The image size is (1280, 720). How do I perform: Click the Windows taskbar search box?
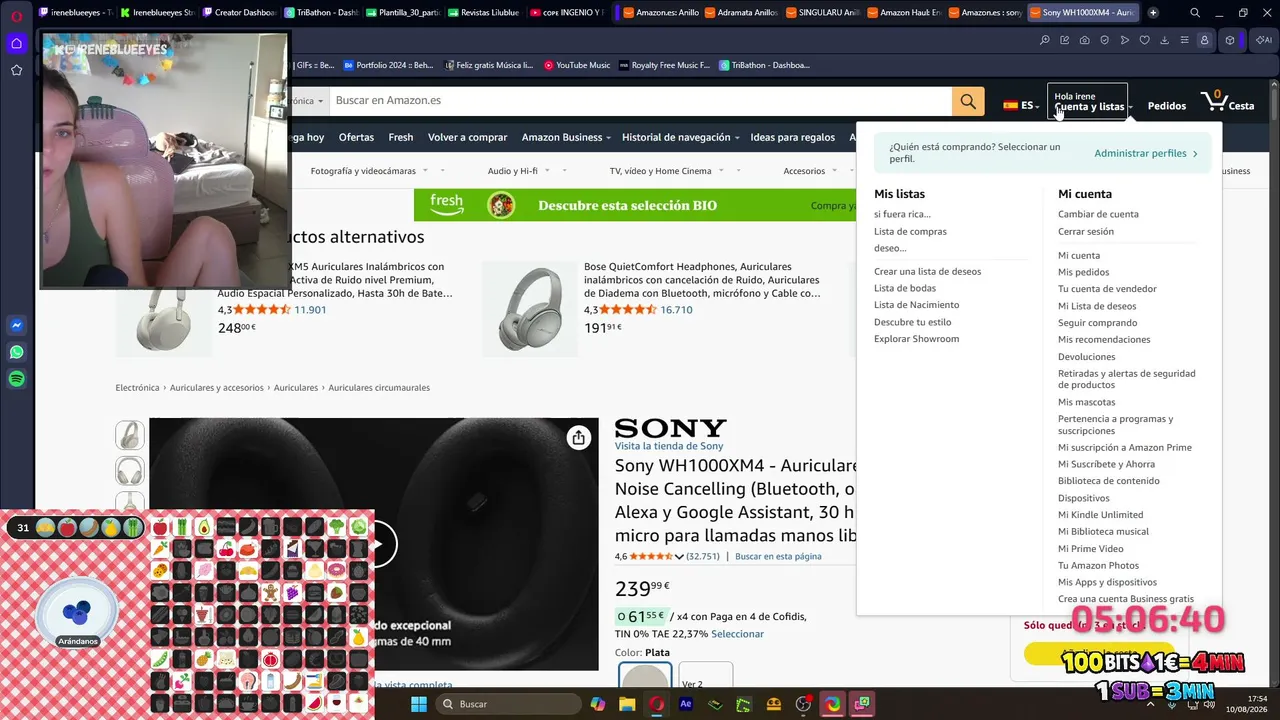tap(508, 704)
